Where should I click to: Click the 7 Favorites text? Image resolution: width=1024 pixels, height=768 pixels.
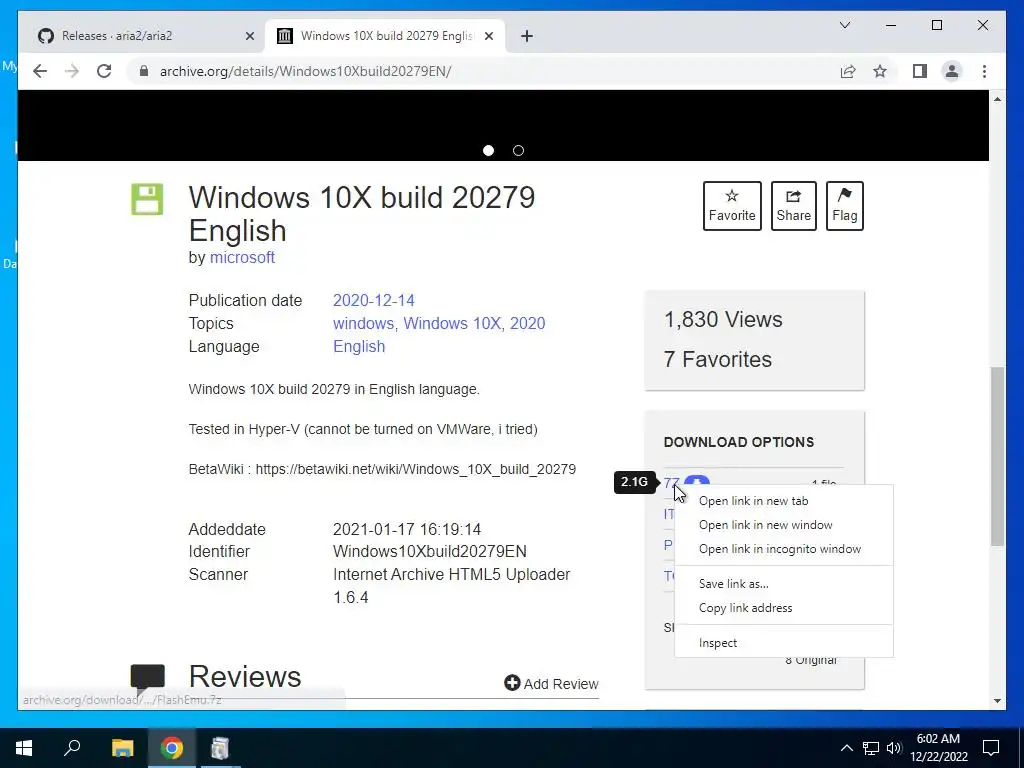pyautogui.click(x=718, y=359)
